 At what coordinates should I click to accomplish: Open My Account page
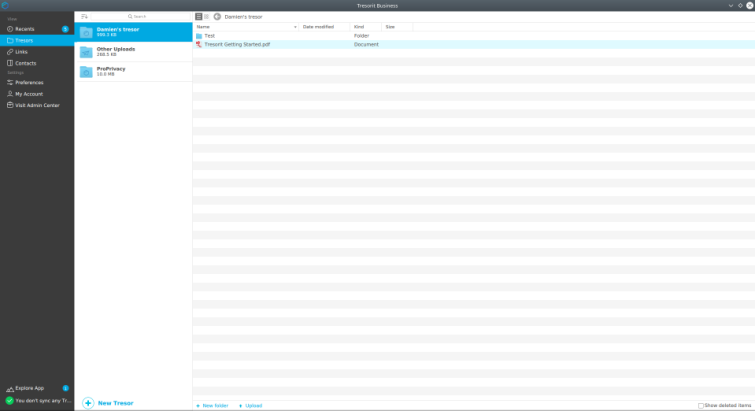37,94
